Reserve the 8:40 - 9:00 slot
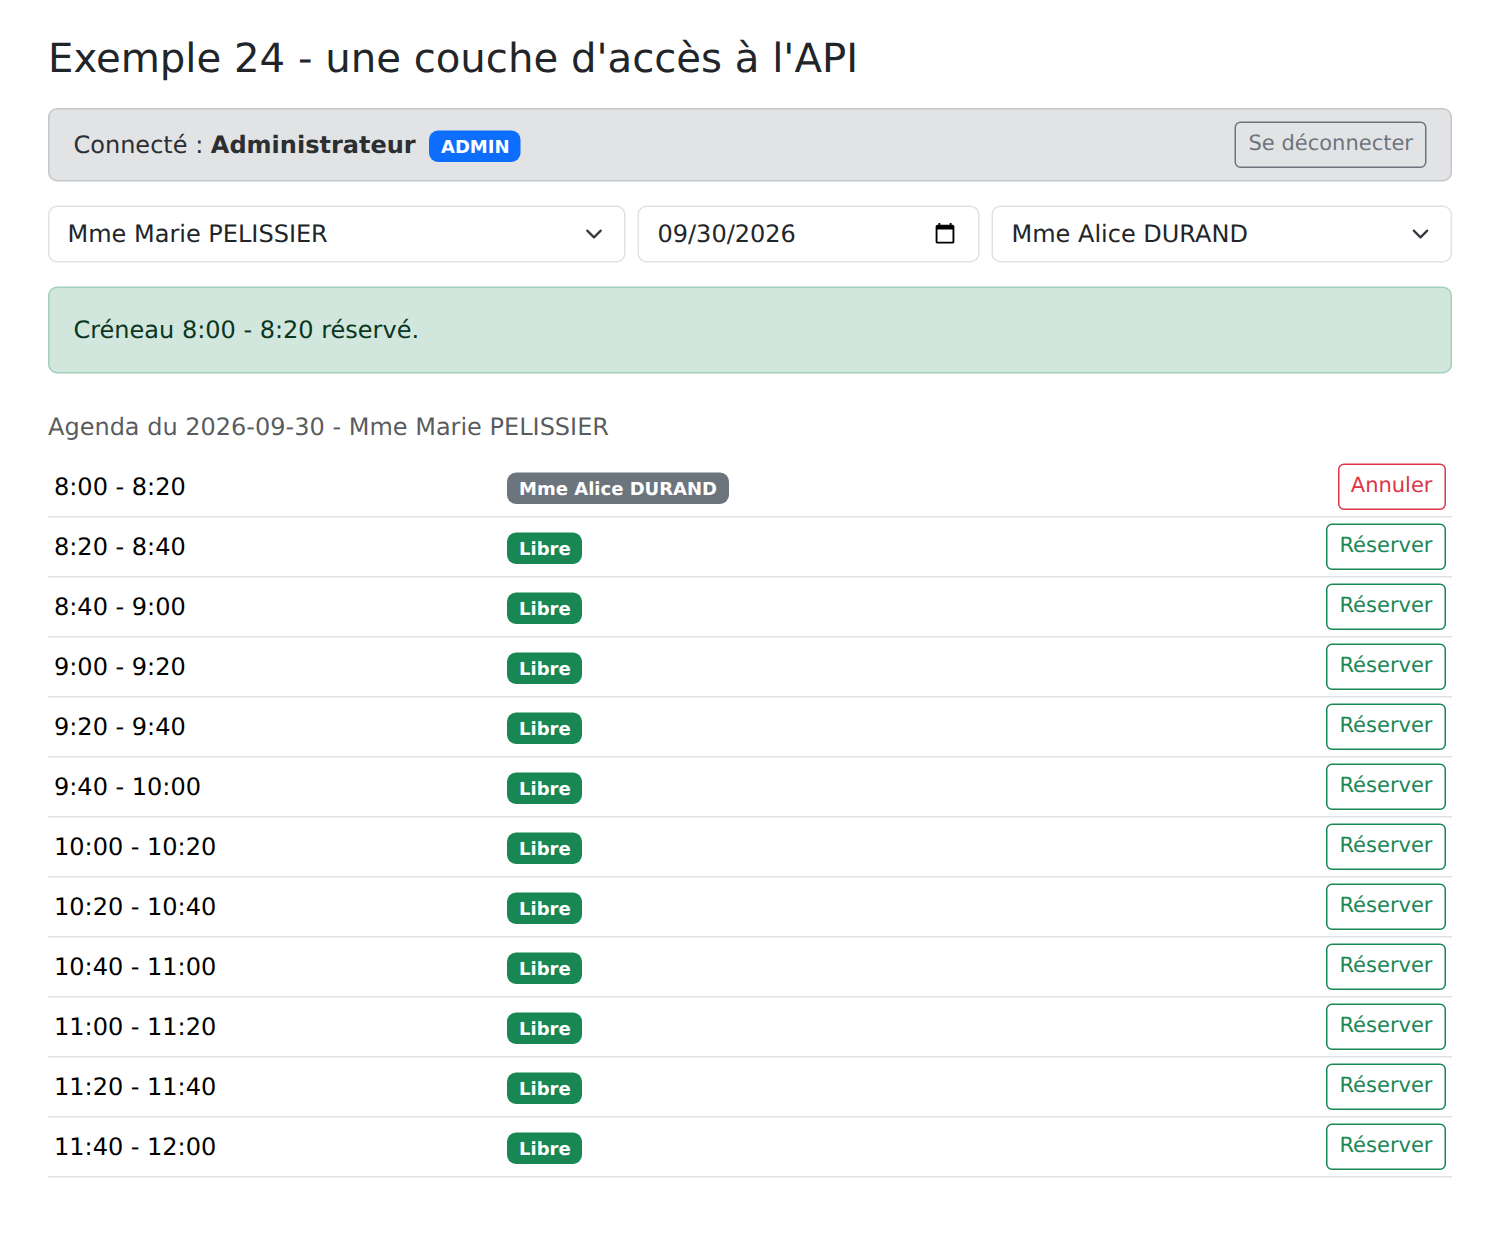Viewport: 1500px width, 1238px height. tap(1385, 606)
